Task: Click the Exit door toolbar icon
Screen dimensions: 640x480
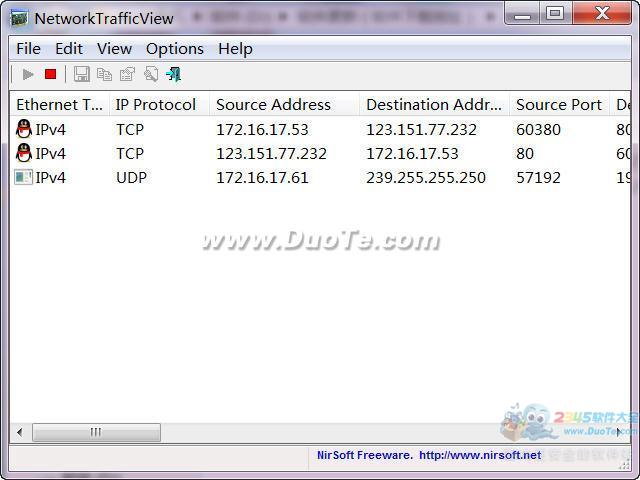Action: click(x=173, y=74)
